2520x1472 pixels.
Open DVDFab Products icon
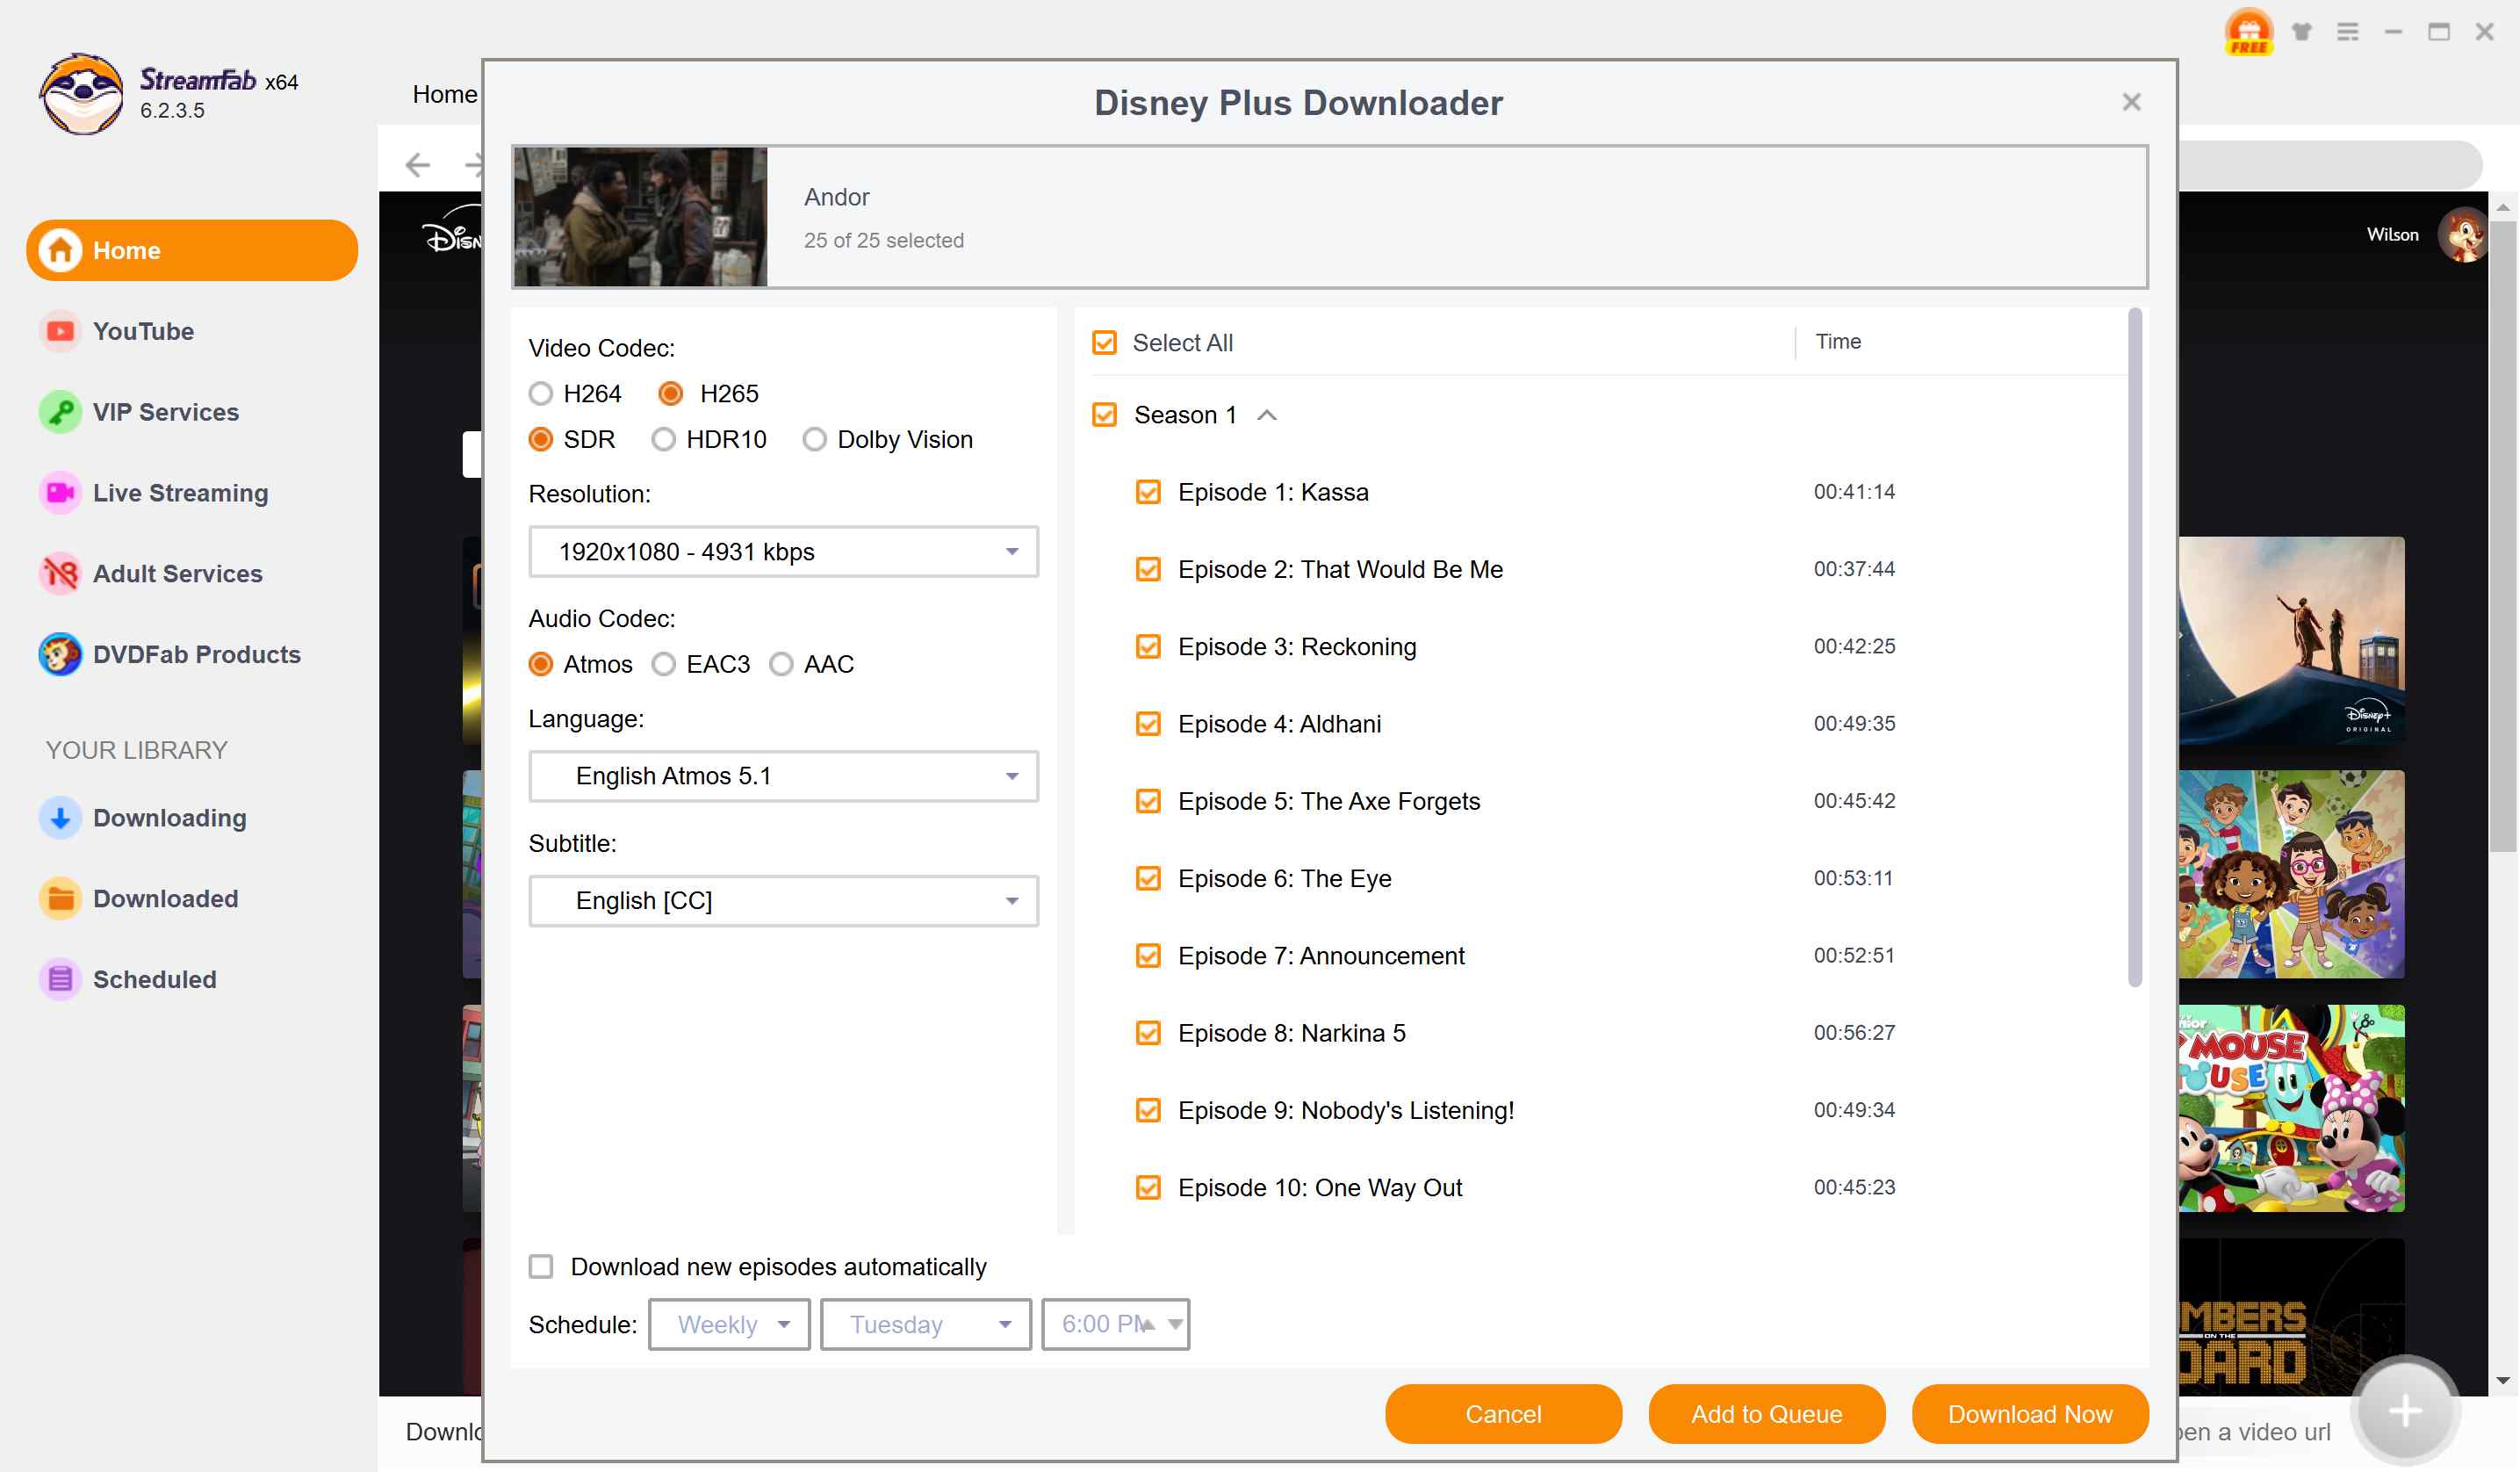(60, 655)
